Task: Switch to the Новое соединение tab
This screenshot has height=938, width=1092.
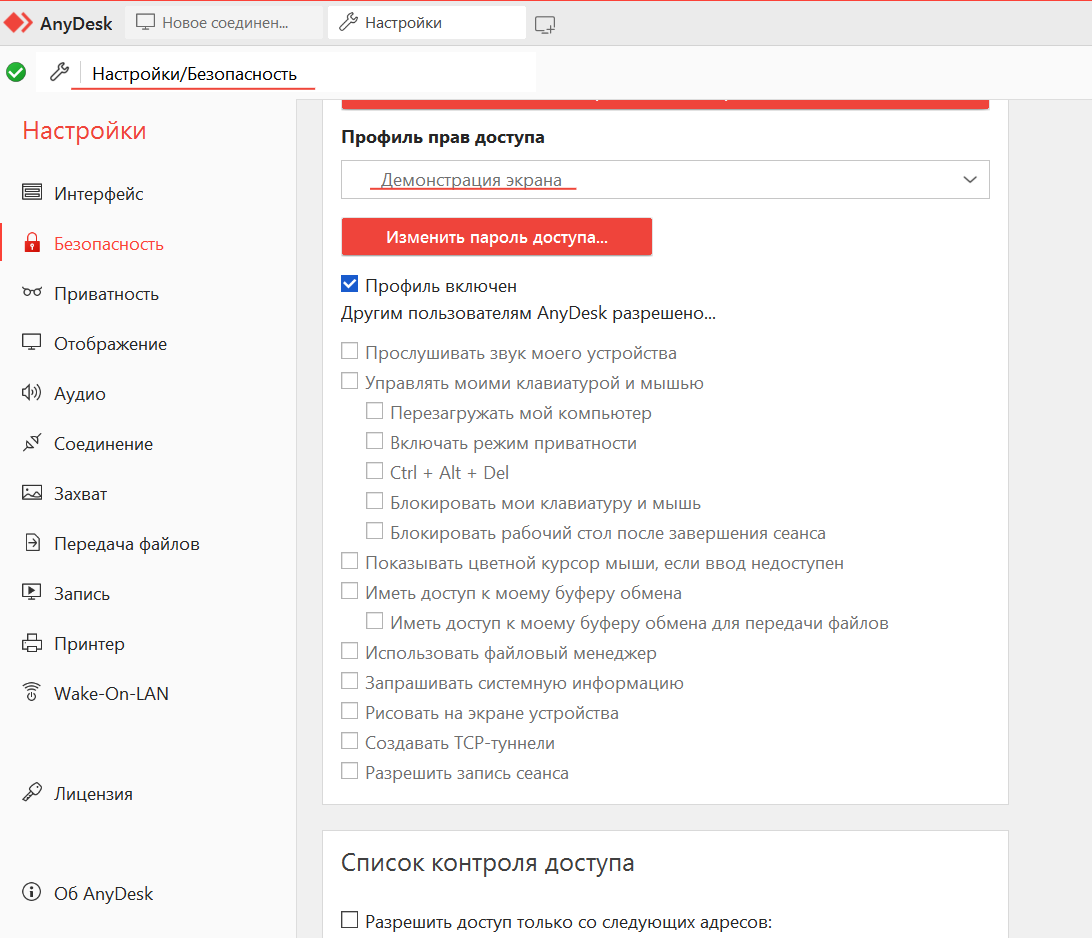Action: pyautogui.click(x=224, y=22)
